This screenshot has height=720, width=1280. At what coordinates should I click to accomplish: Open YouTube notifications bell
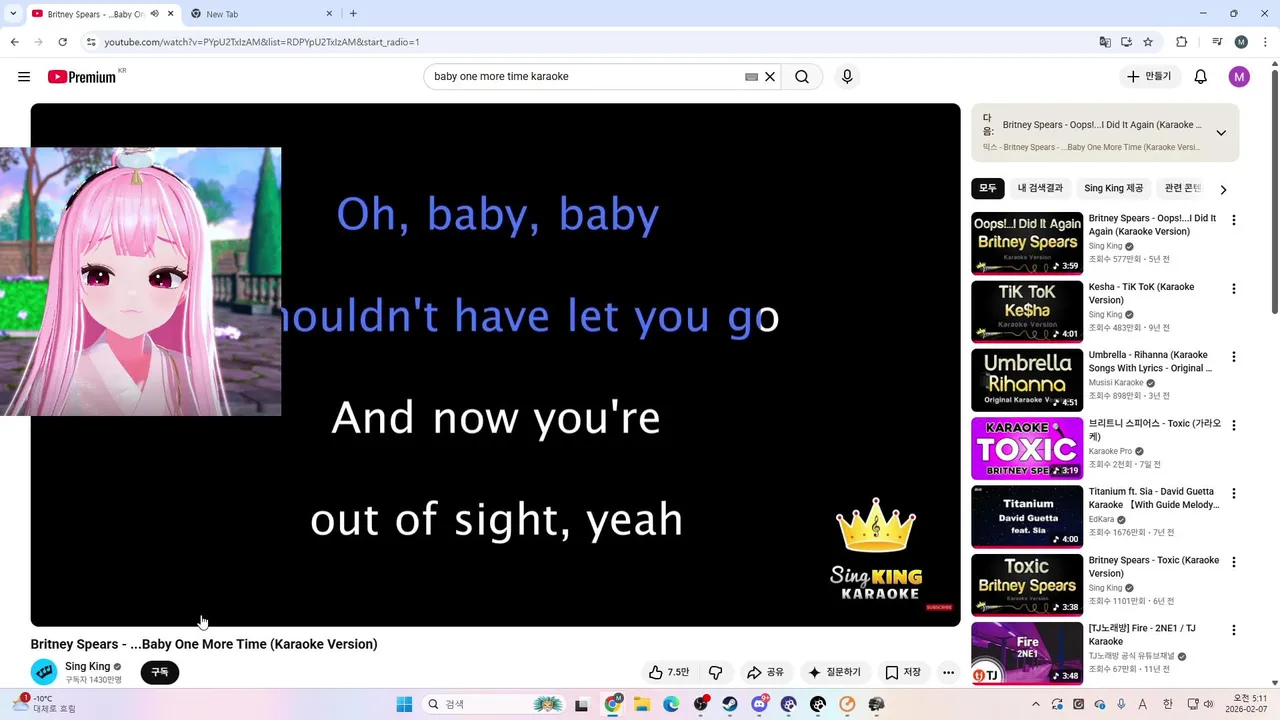[1201, 77]
